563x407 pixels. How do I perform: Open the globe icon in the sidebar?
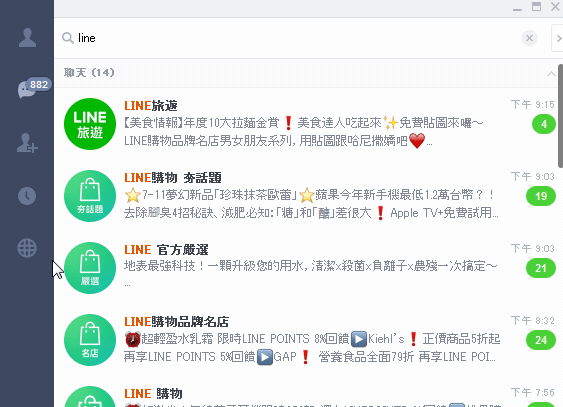click(x=27, y=248)
